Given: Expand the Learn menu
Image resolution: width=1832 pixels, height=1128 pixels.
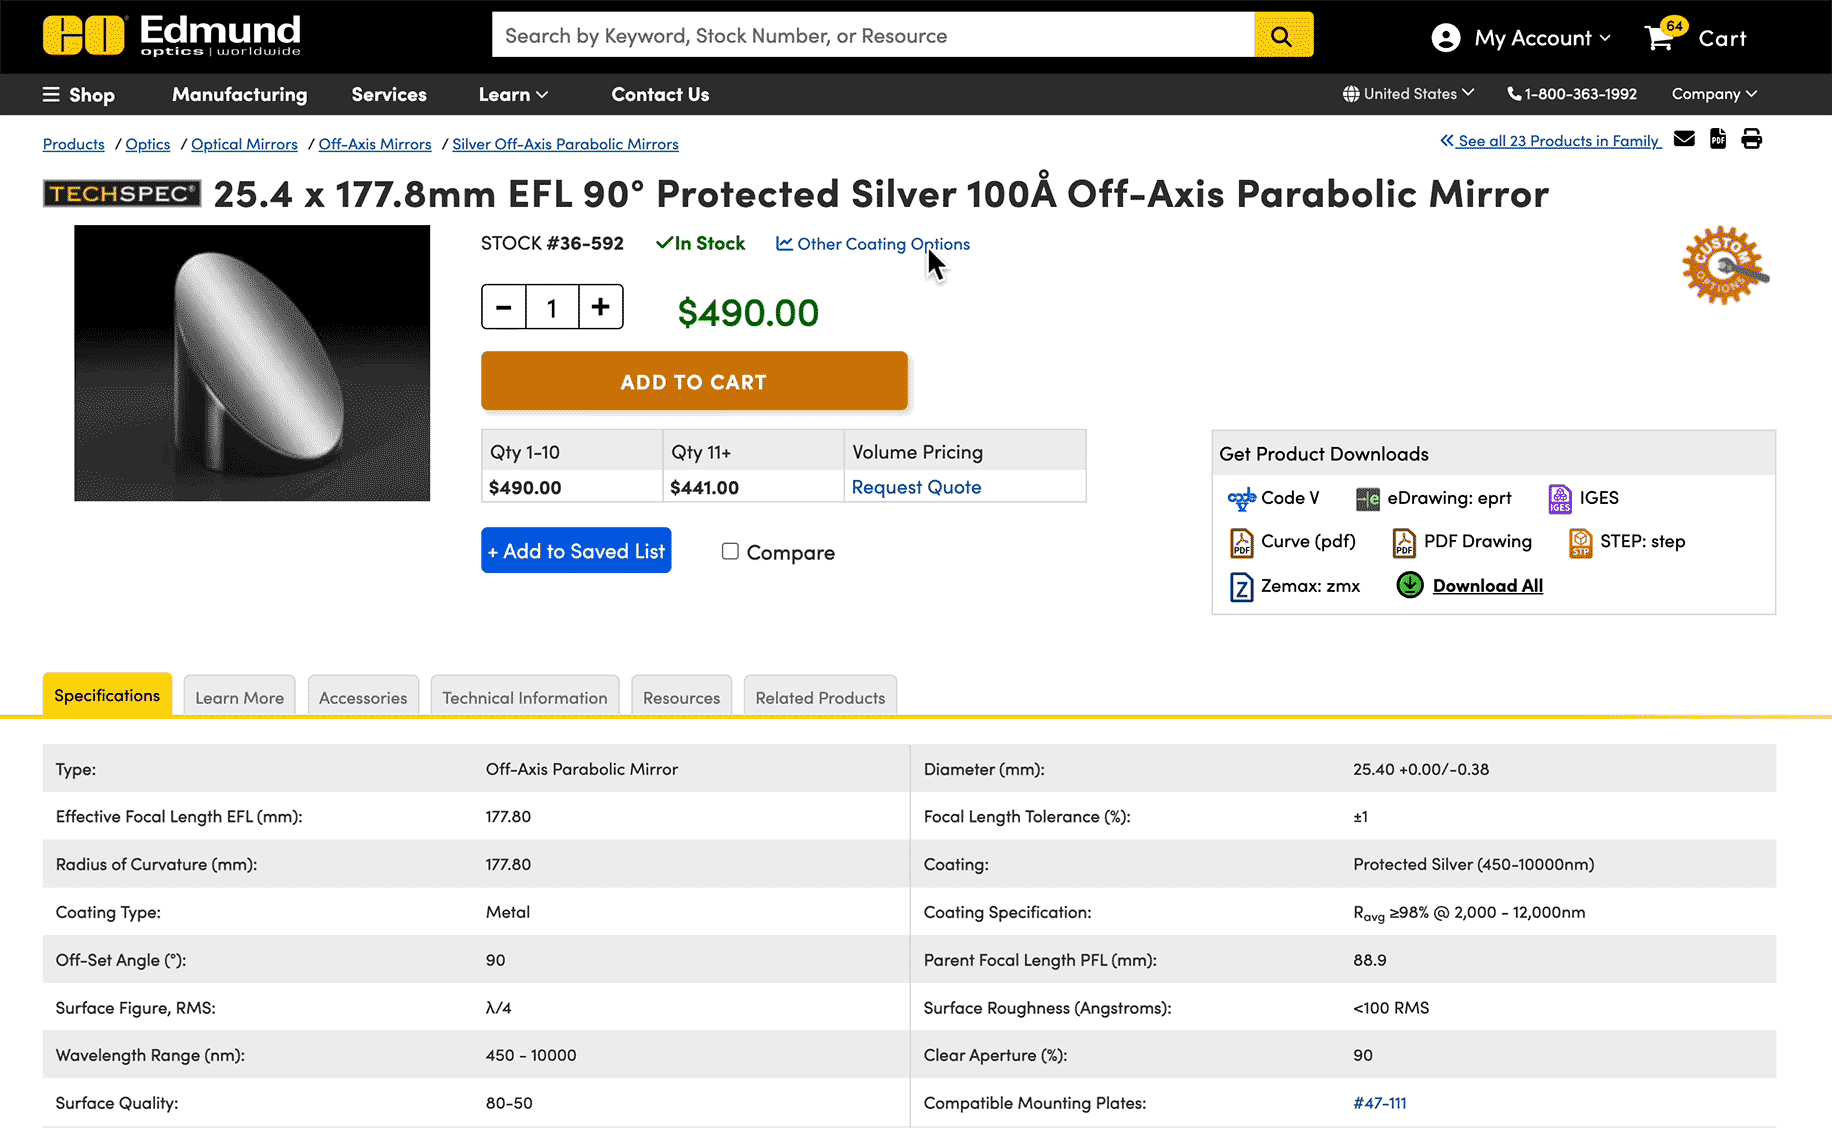Looking at the screenshot, I should [513, 94].
